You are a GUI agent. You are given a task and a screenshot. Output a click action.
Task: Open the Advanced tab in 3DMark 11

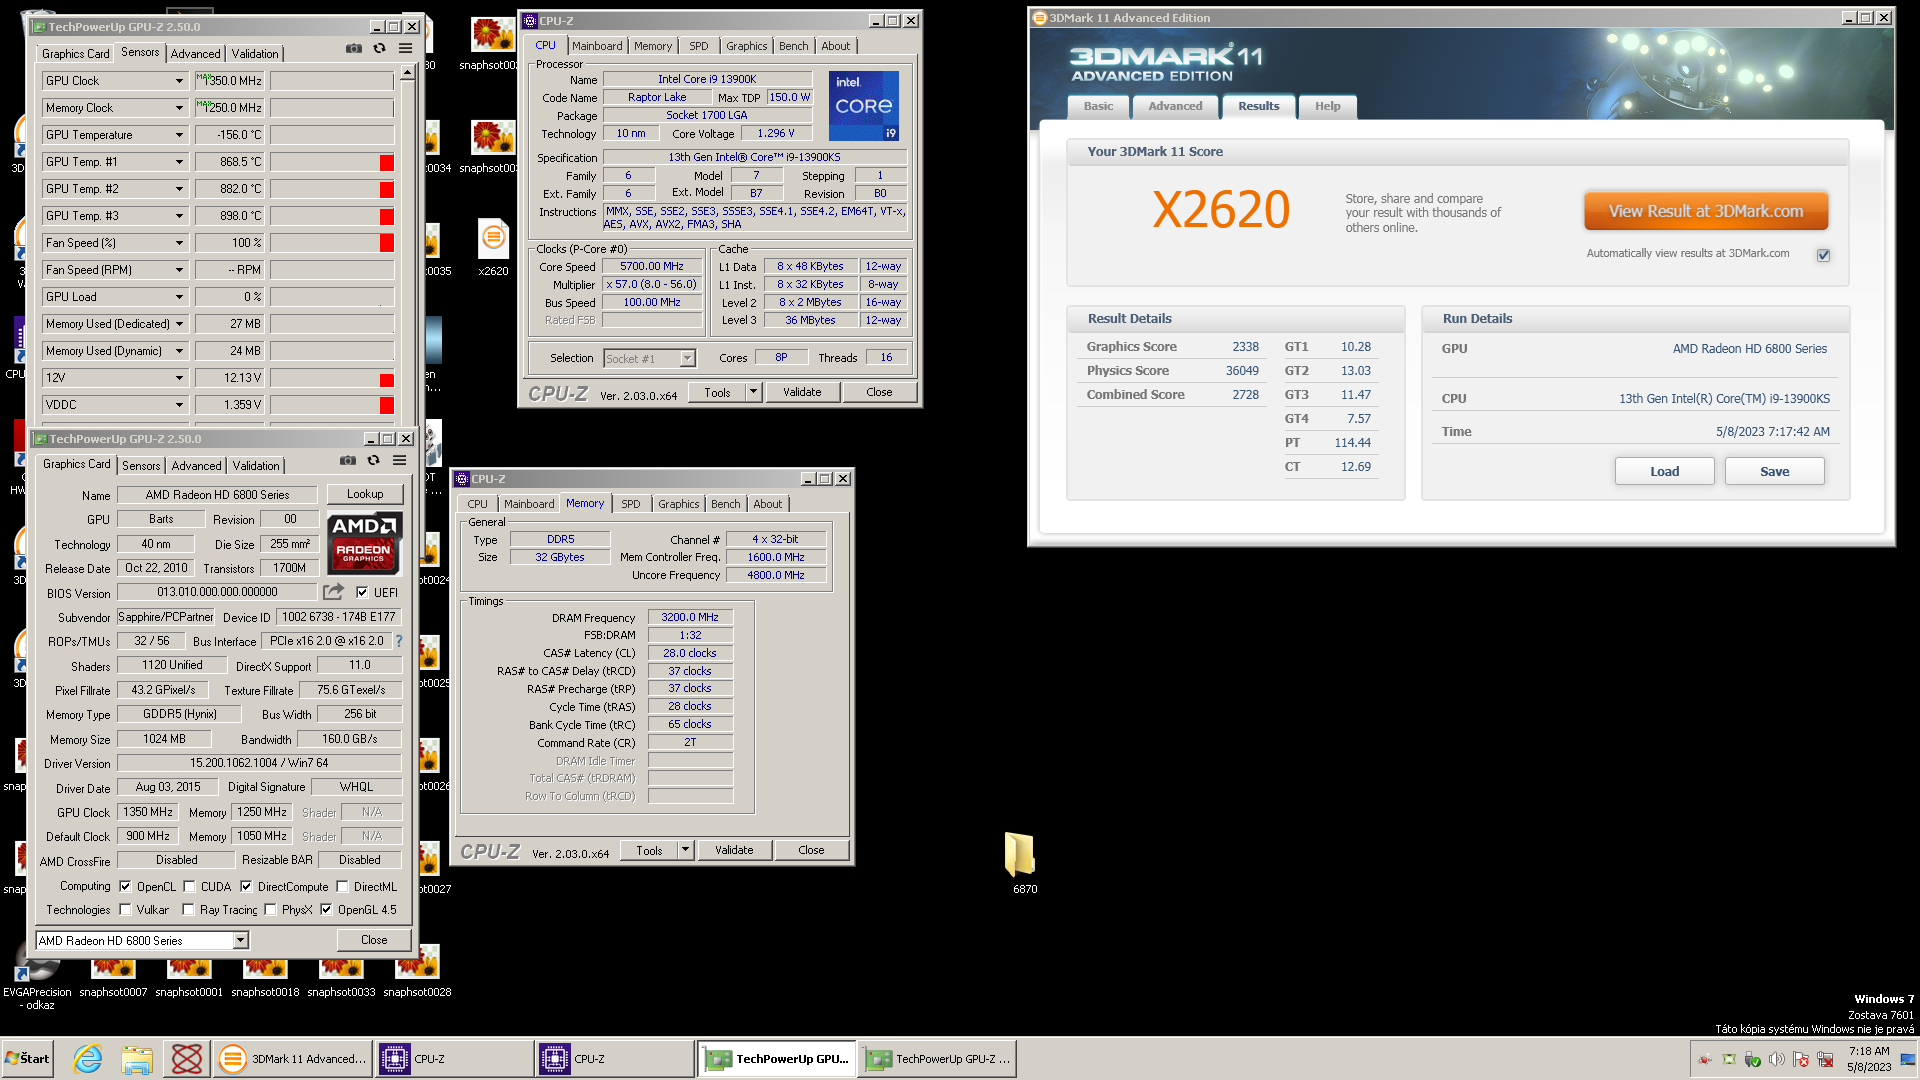click(x=1175, y=106)
